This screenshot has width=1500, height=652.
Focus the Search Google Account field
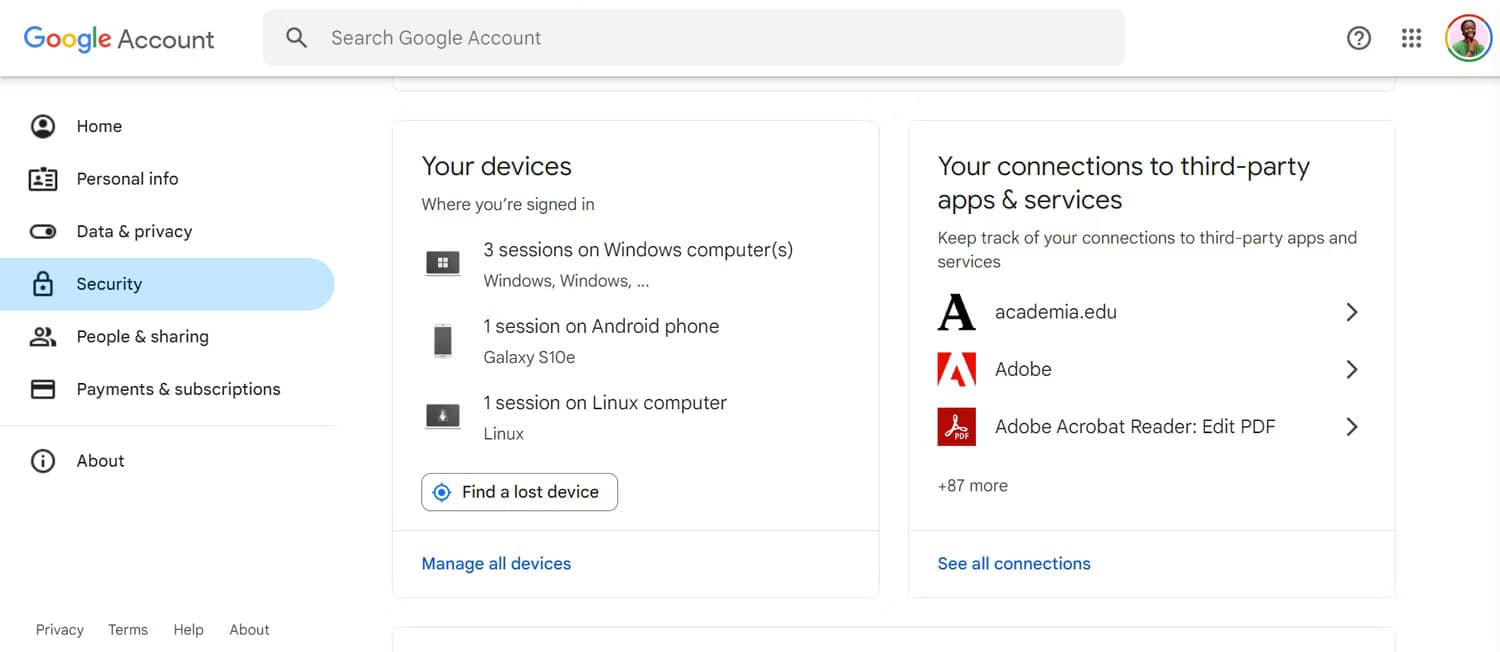click(x=700, y=38)
